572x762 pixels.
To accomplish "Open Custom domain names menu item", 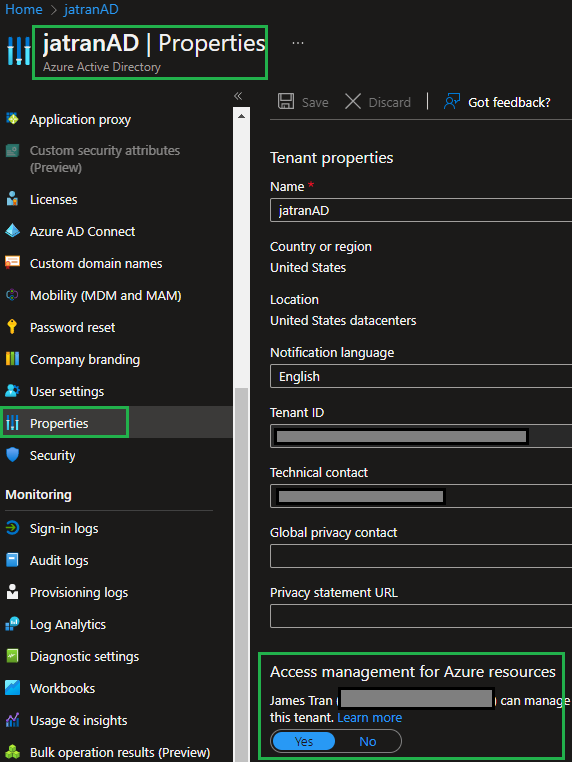I will (96, 263).
